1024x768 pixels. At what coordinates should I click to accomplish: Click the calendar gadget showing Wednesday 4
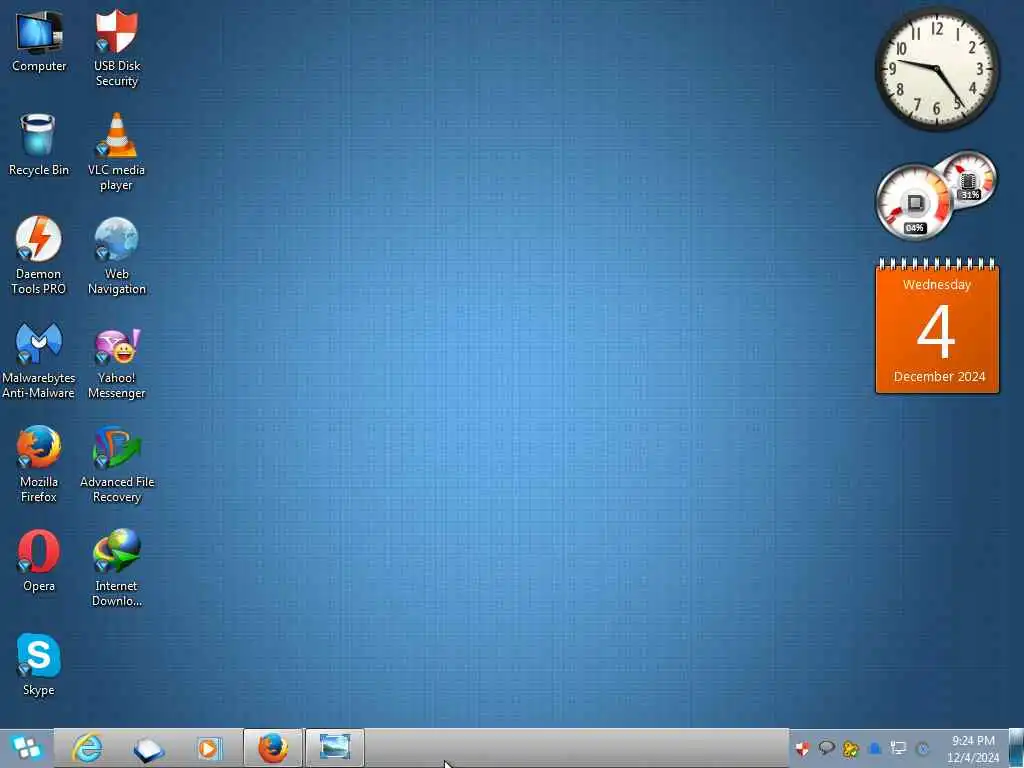pyautogui.click(x=937, y=325)
